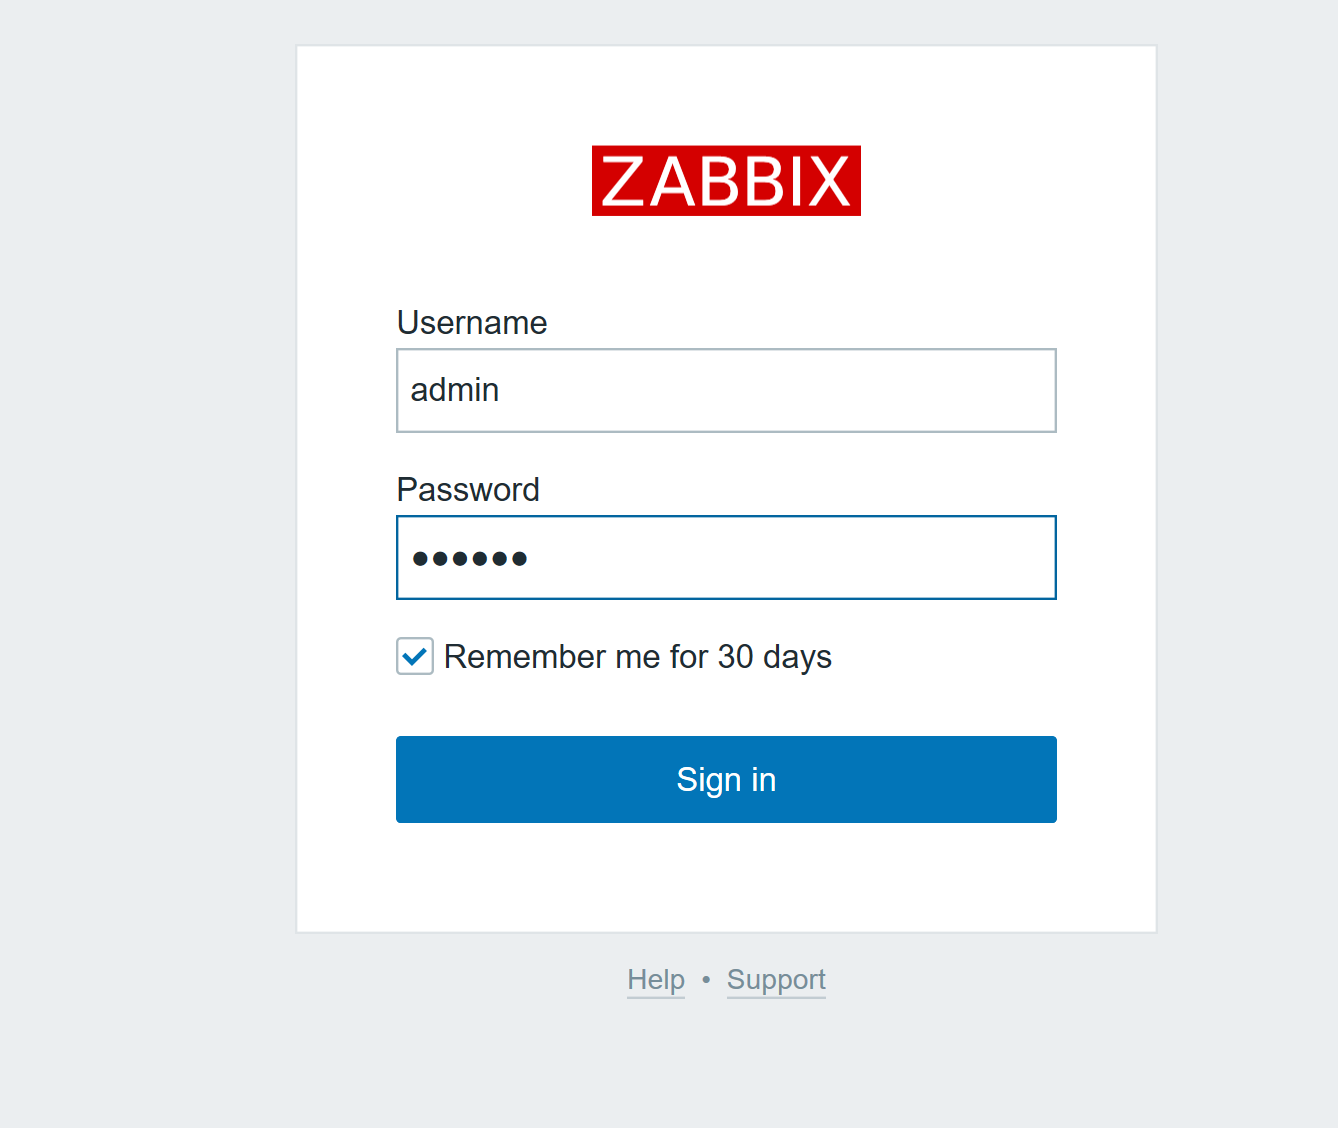Click the Username label
The height and width of the screenshot is (1128, 1338).
click(x=472, y=322)
